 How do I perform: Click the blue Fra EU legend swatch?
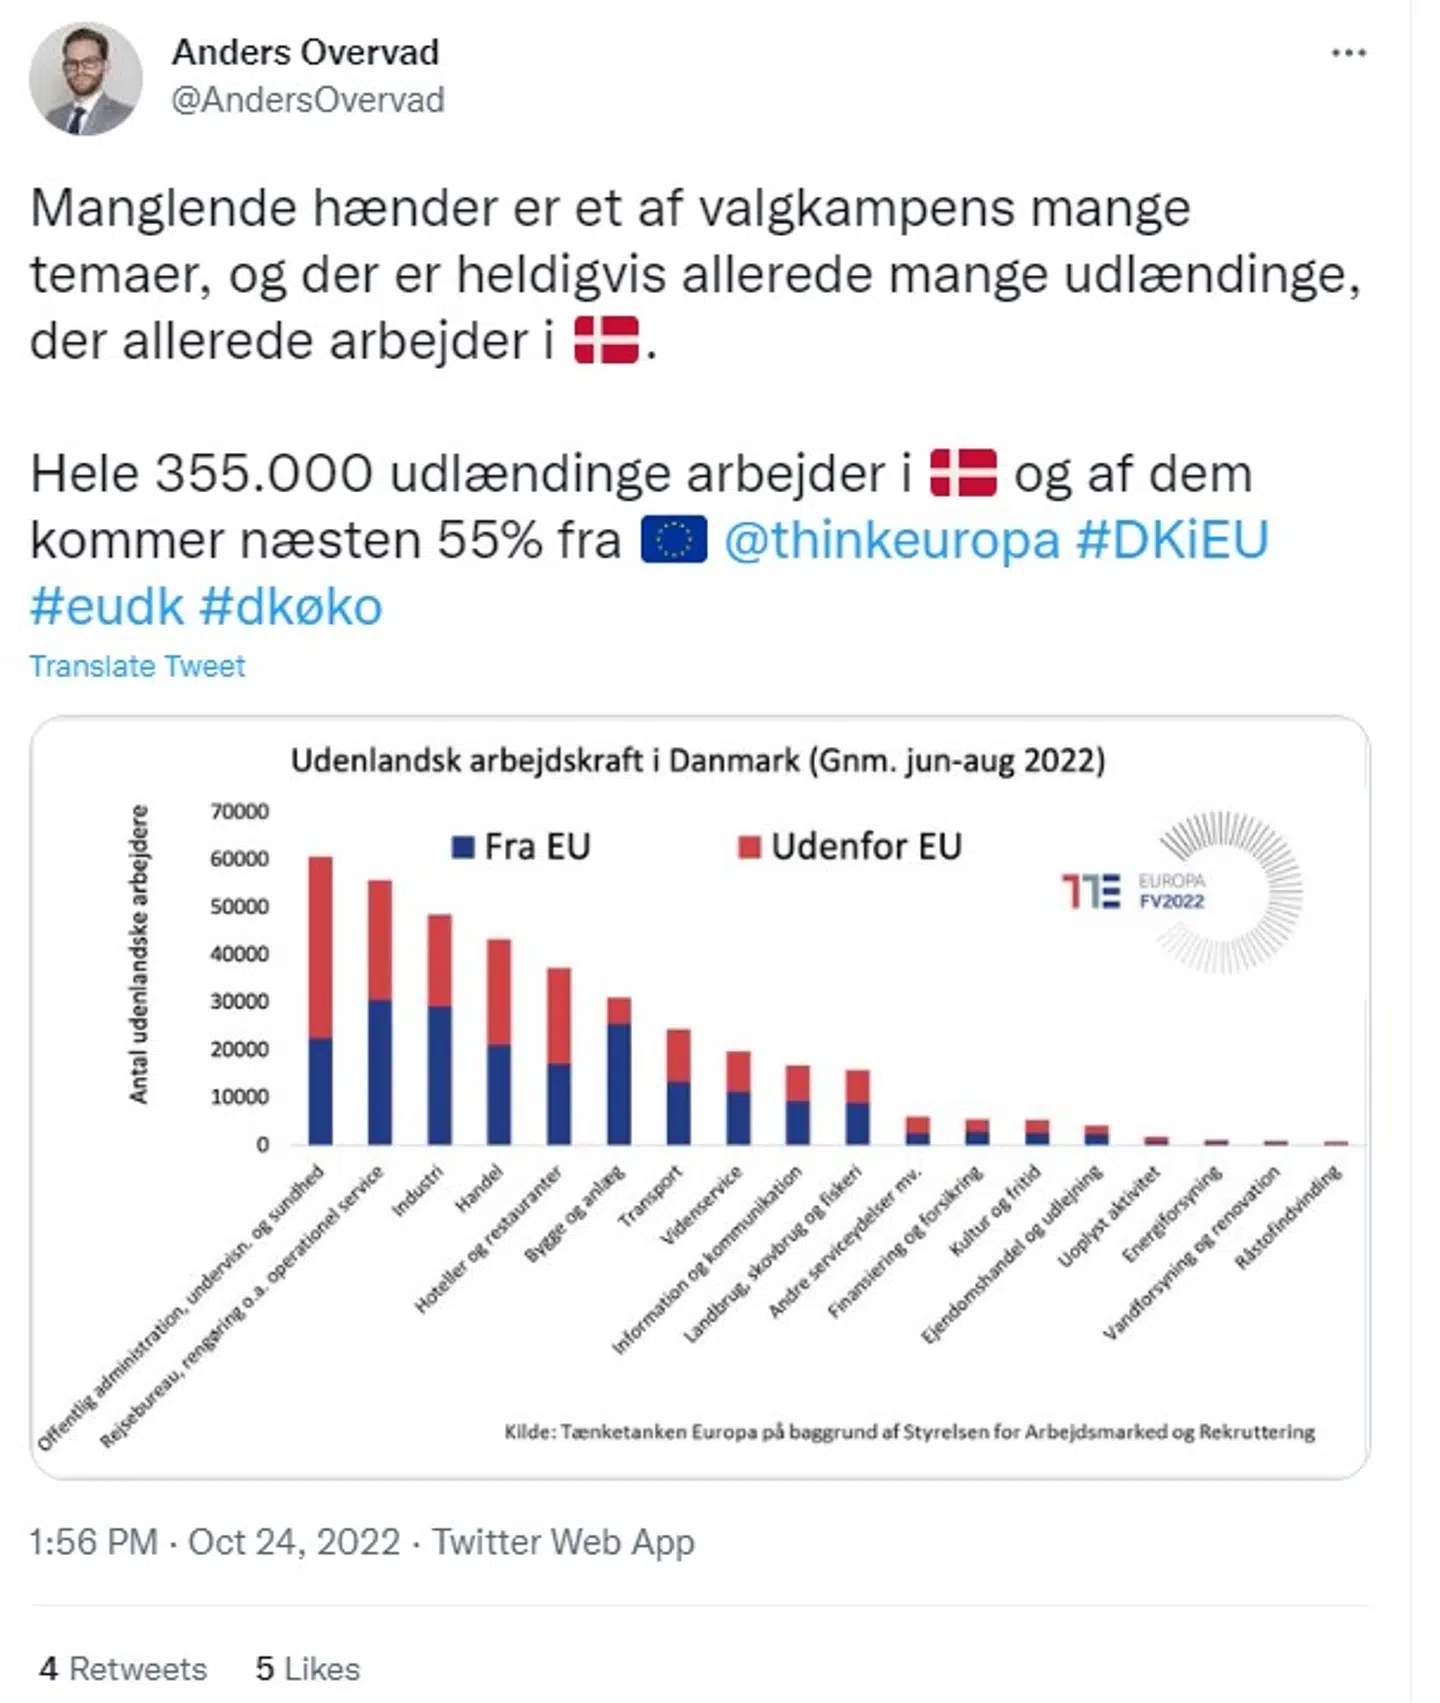[462, 847]
